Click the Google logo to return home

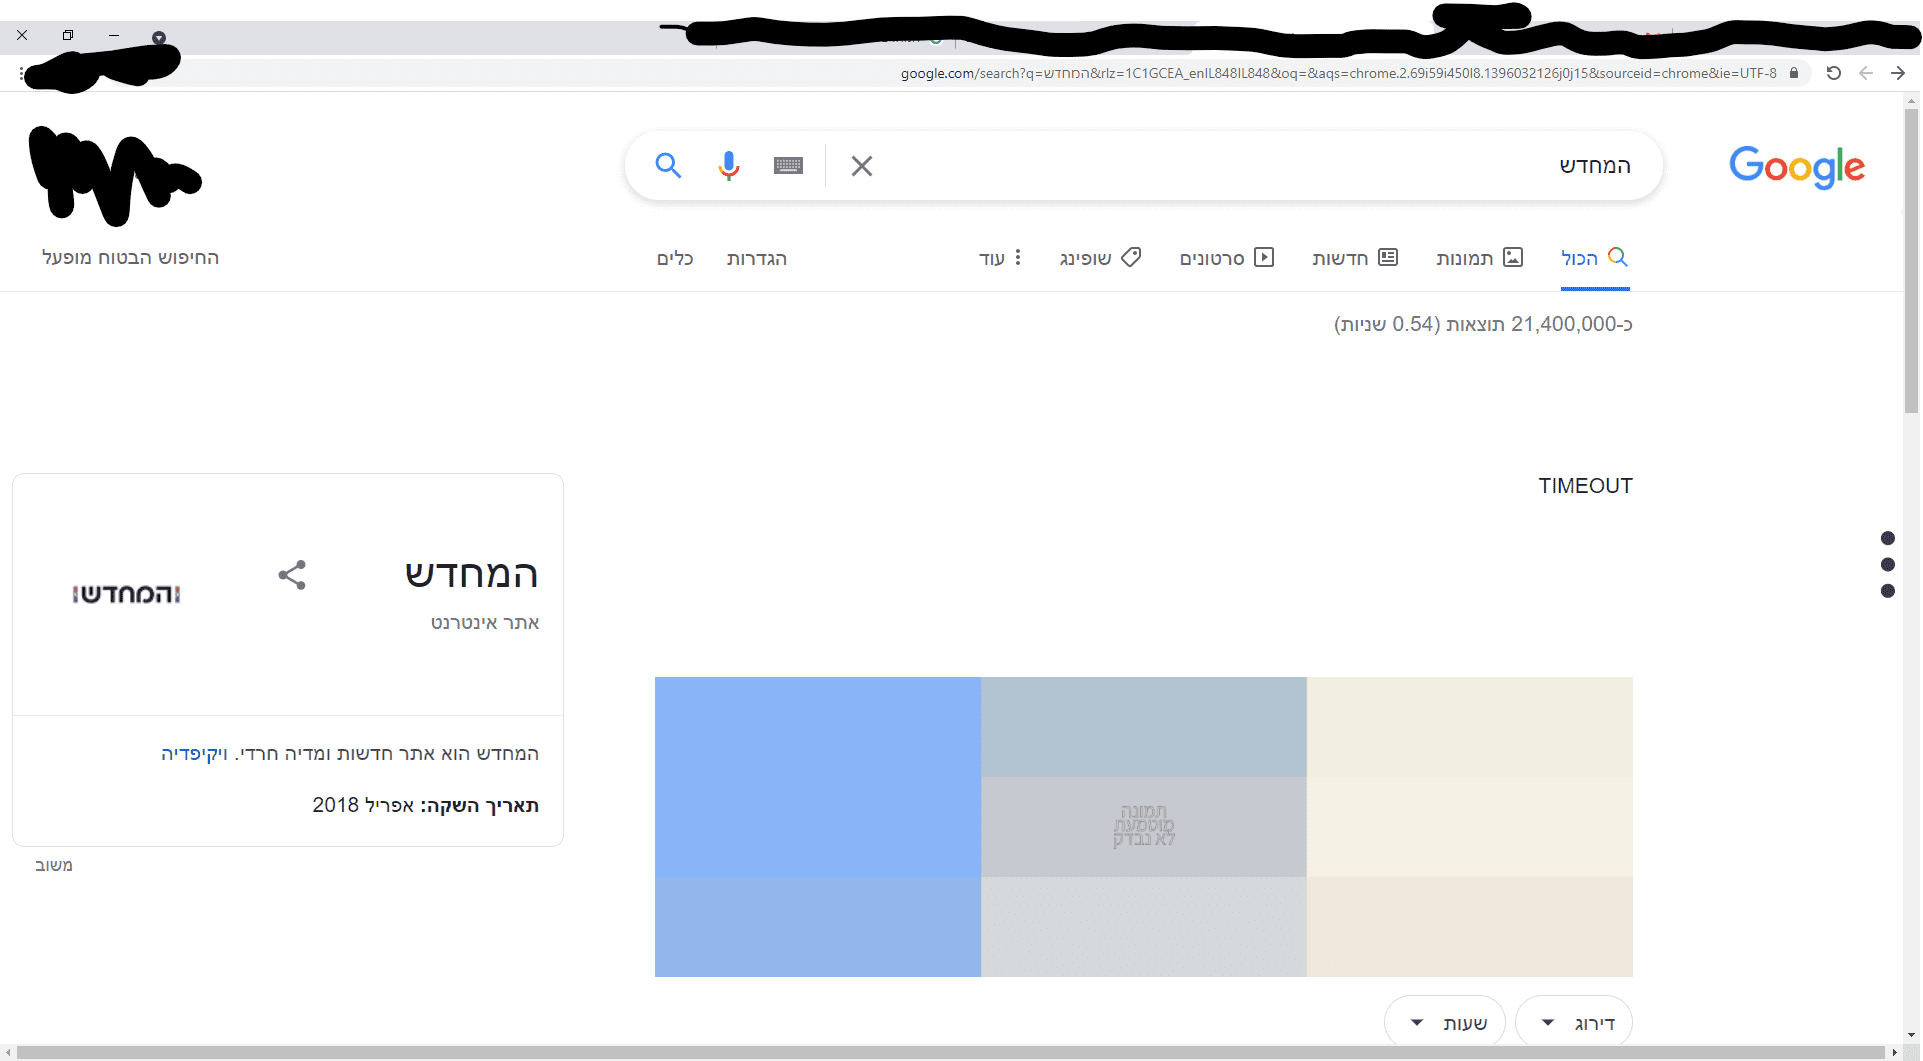tap(1795, 166)
